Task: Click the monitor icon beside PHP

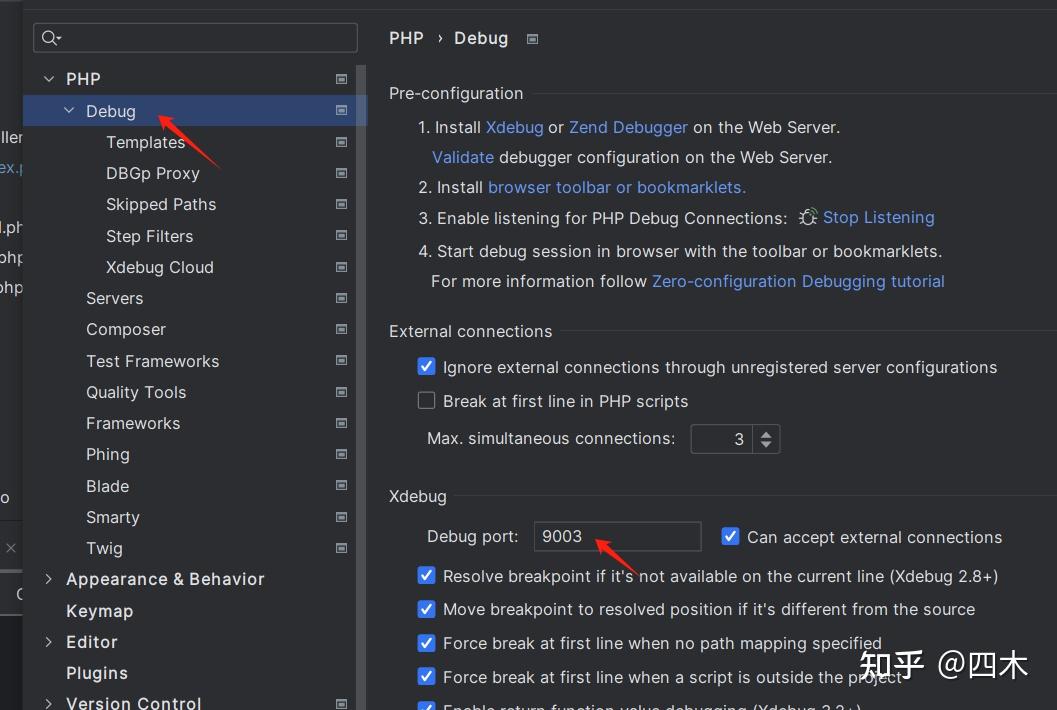Action: coord(341,78)
